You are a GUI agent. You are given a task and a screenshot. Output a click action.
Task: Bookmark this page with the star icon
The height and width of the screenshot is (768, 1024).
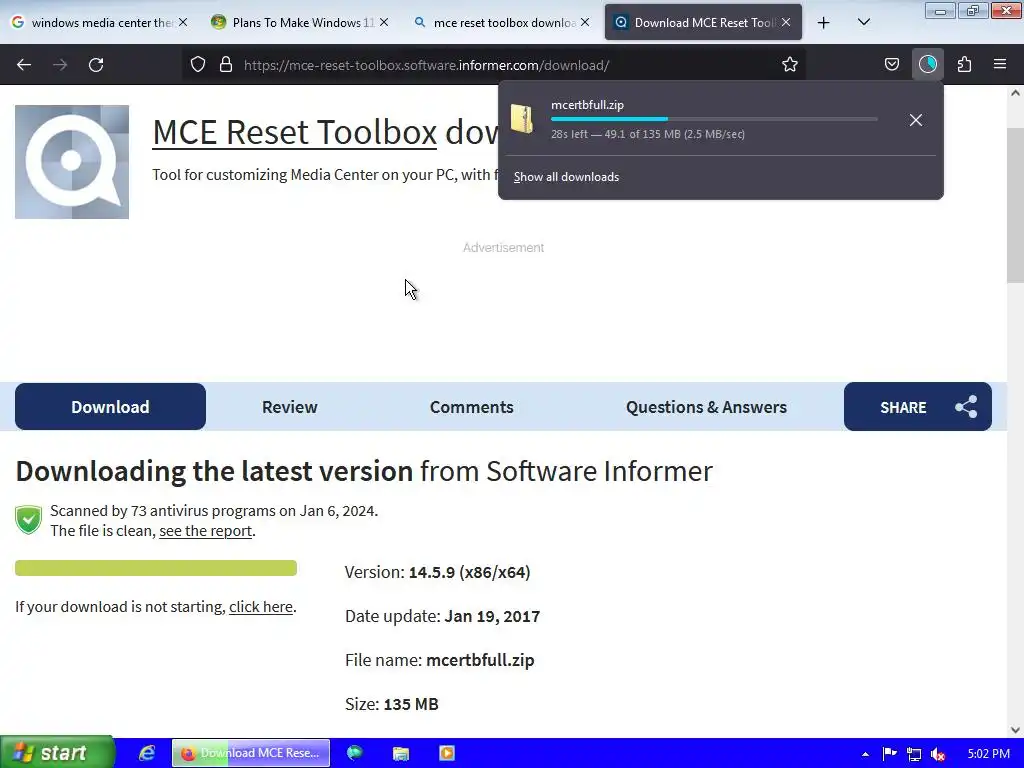790,65
